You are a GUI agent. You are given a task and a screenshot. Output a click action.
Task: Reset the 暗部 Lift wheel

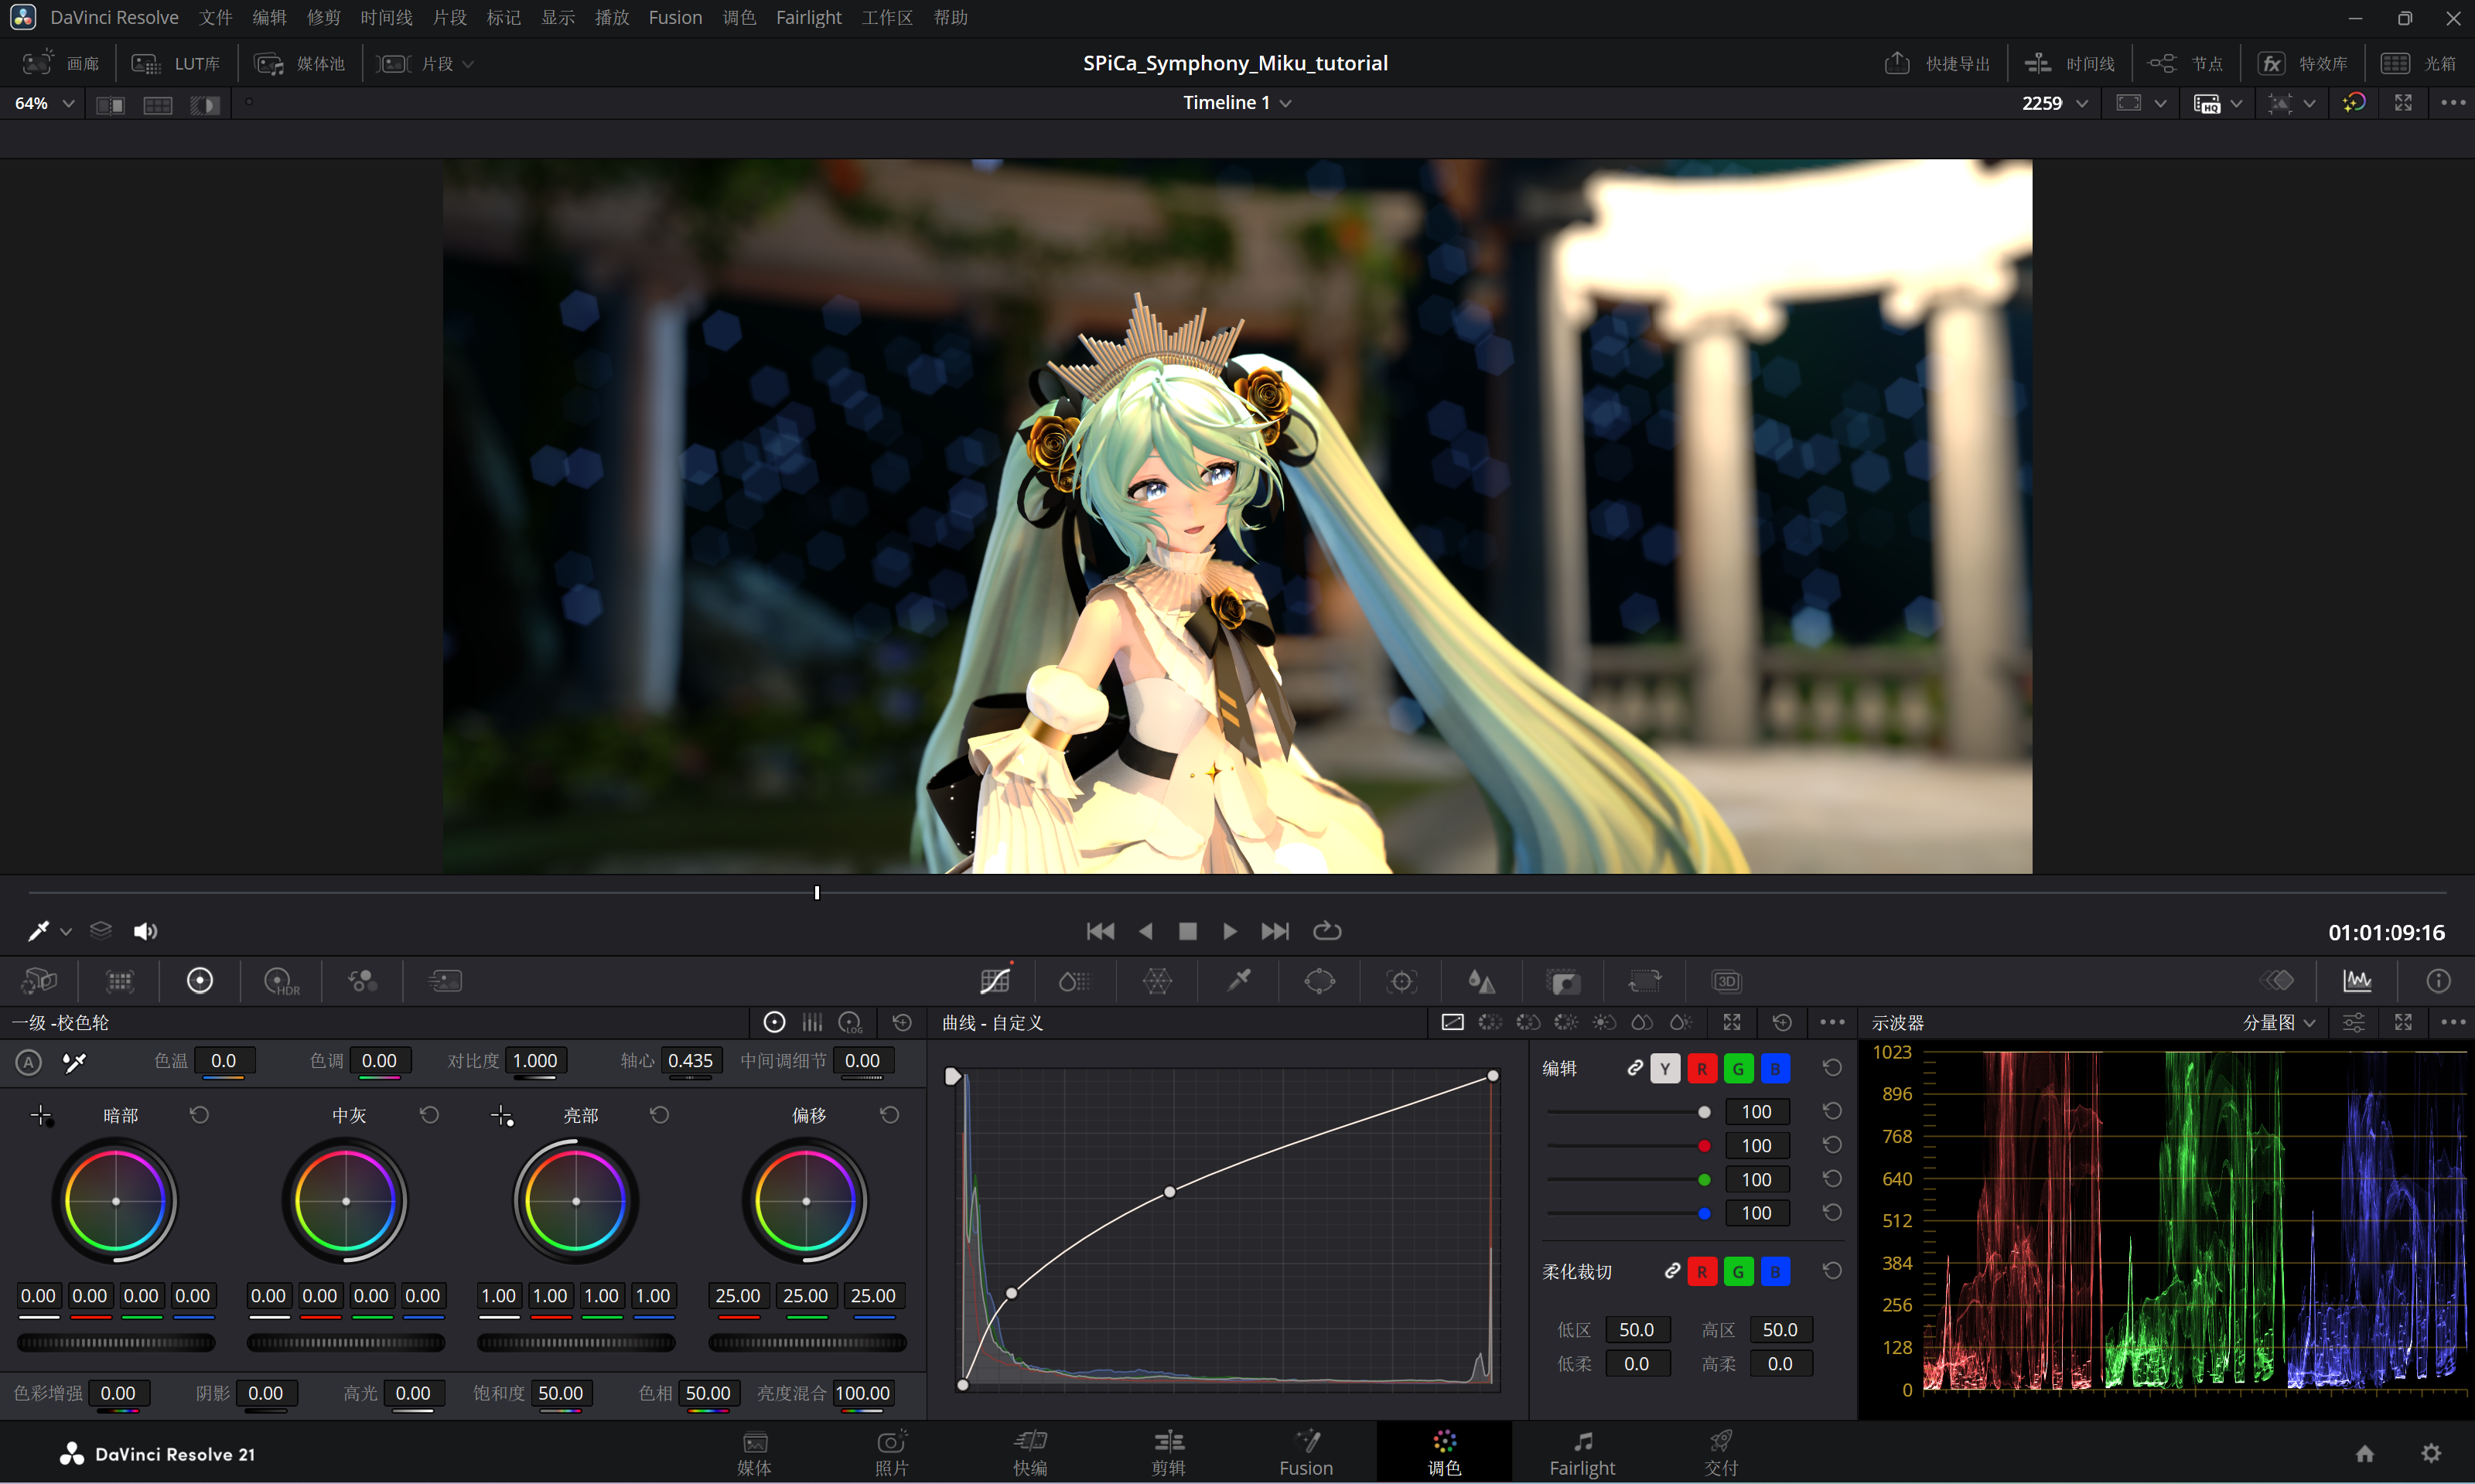199,1114
